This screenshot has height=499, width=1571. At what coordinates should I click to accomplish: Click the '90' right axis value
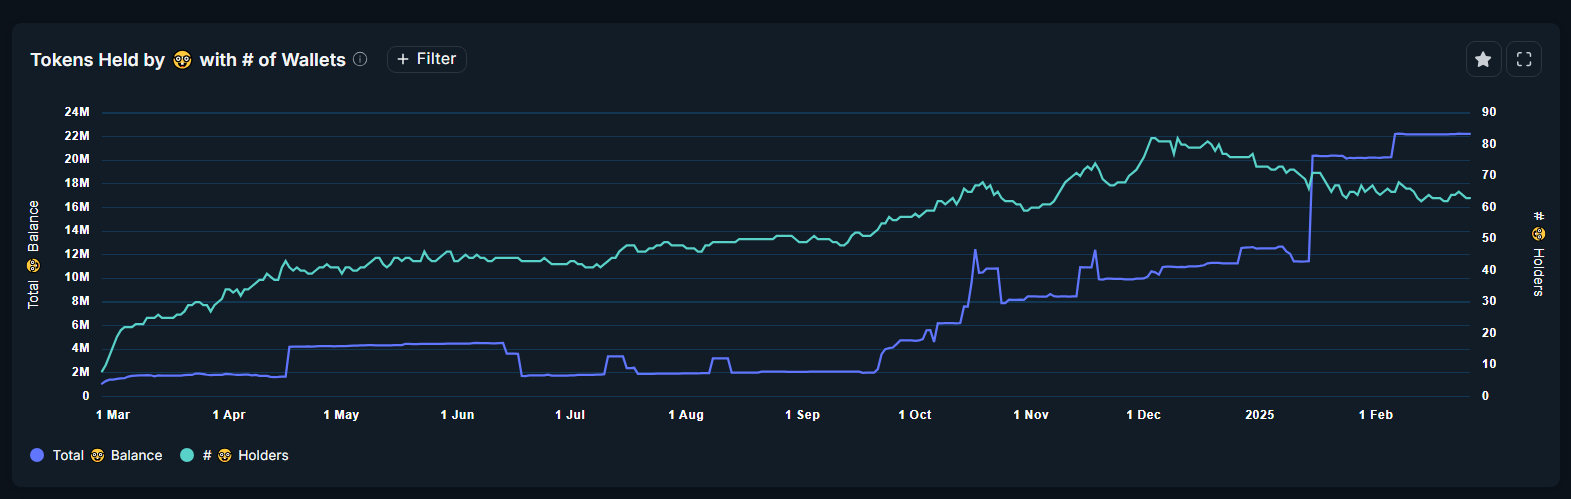(x=1489, y=112)
